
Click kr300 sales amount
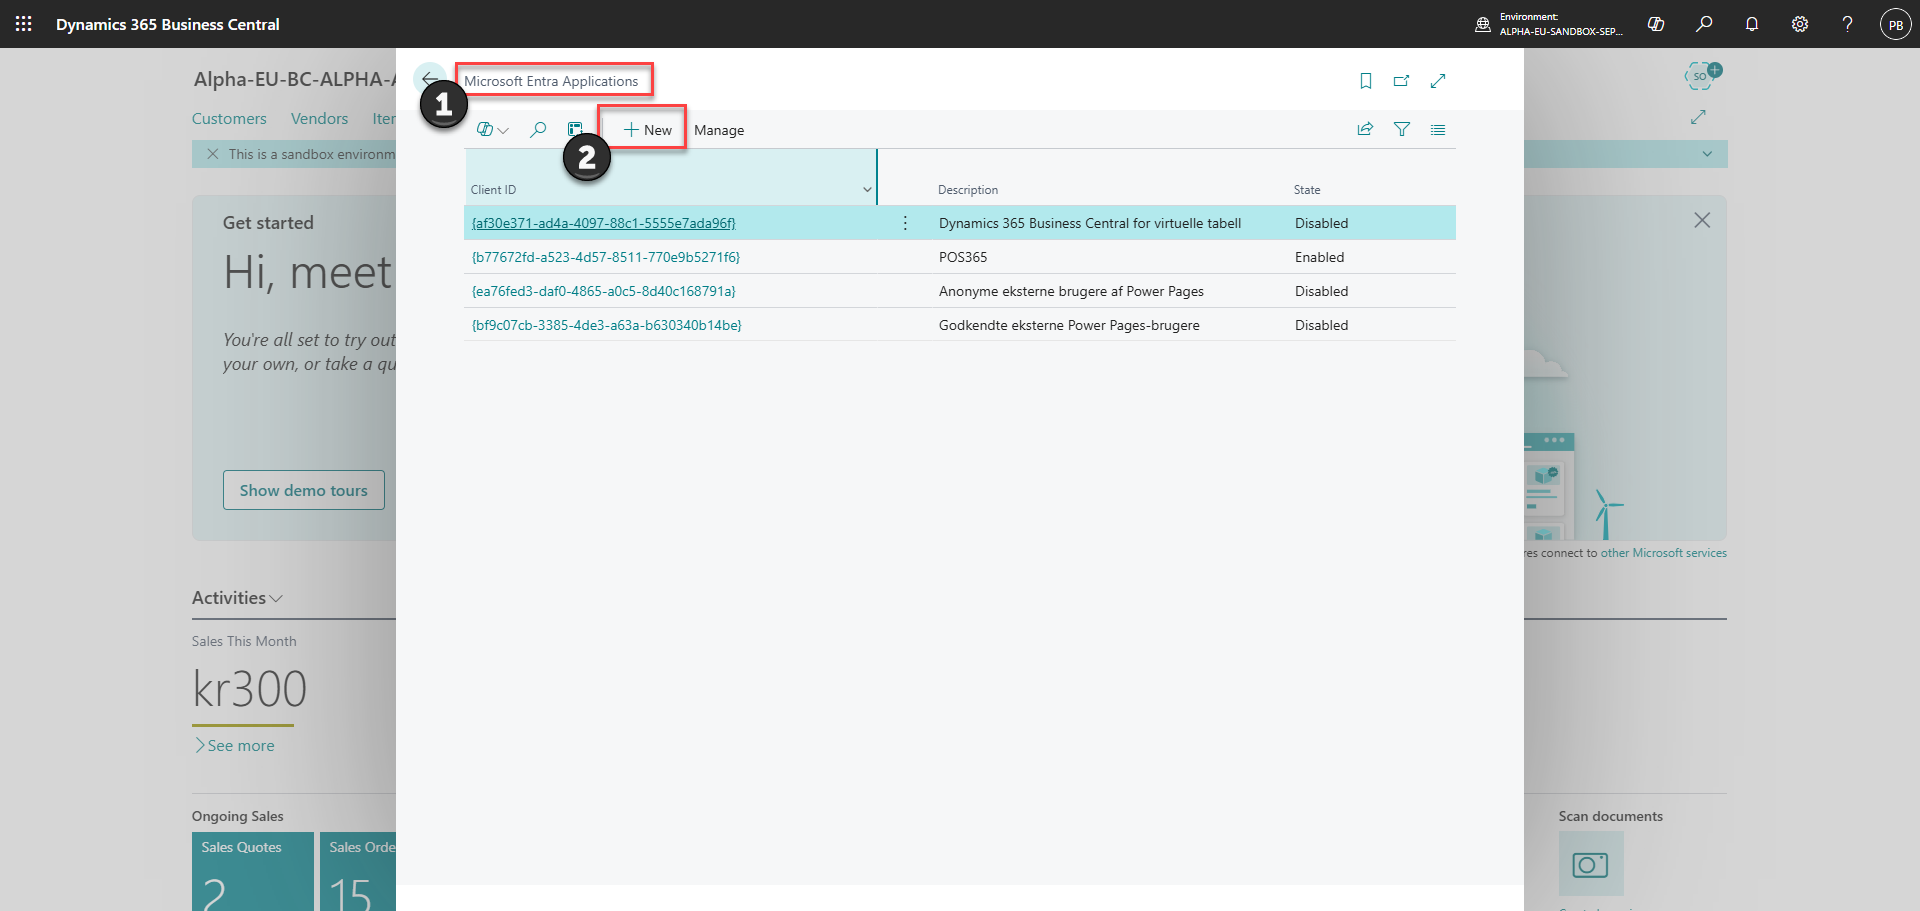click(x=250, y=689)
